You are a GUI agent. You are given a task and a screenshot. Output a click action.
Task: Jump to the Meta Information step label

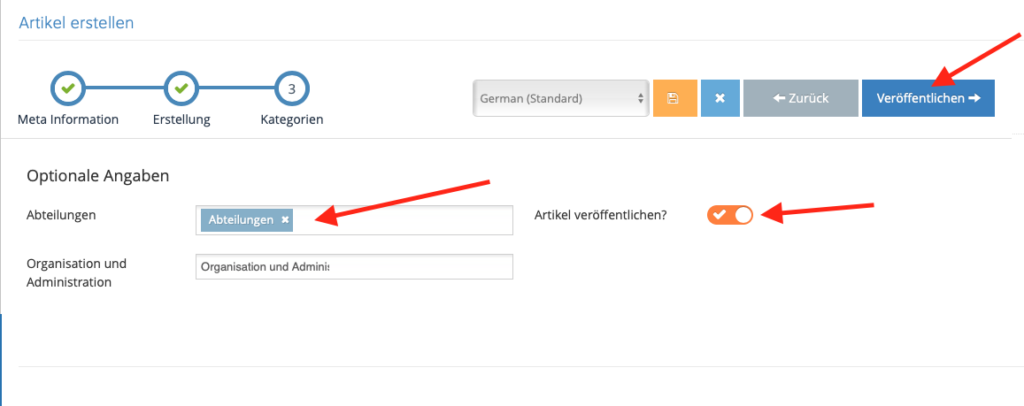pyautogui.click(x=68, y=120)
